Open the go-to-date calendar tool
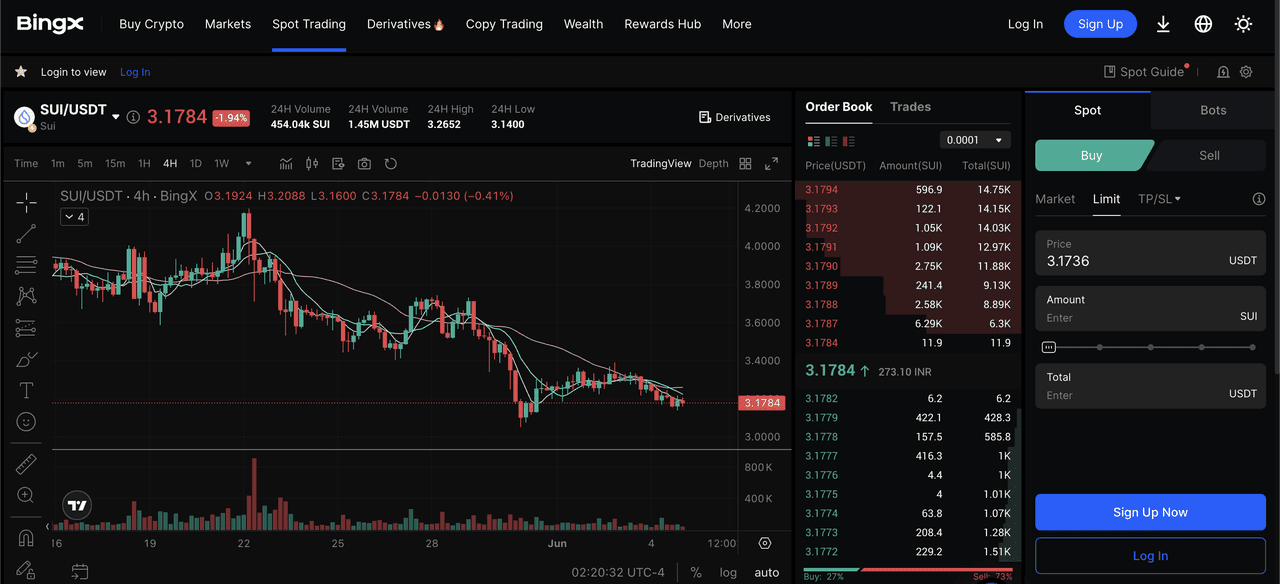 80,572
